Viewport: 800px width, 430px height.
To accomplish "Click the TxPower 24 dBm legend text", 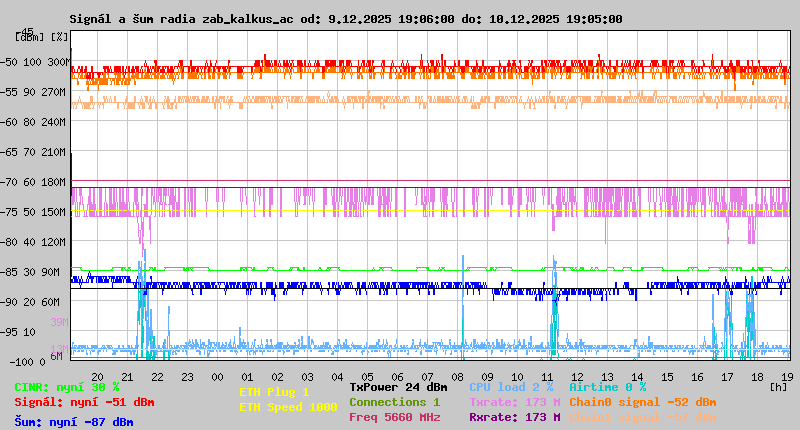I will point(398,387).
